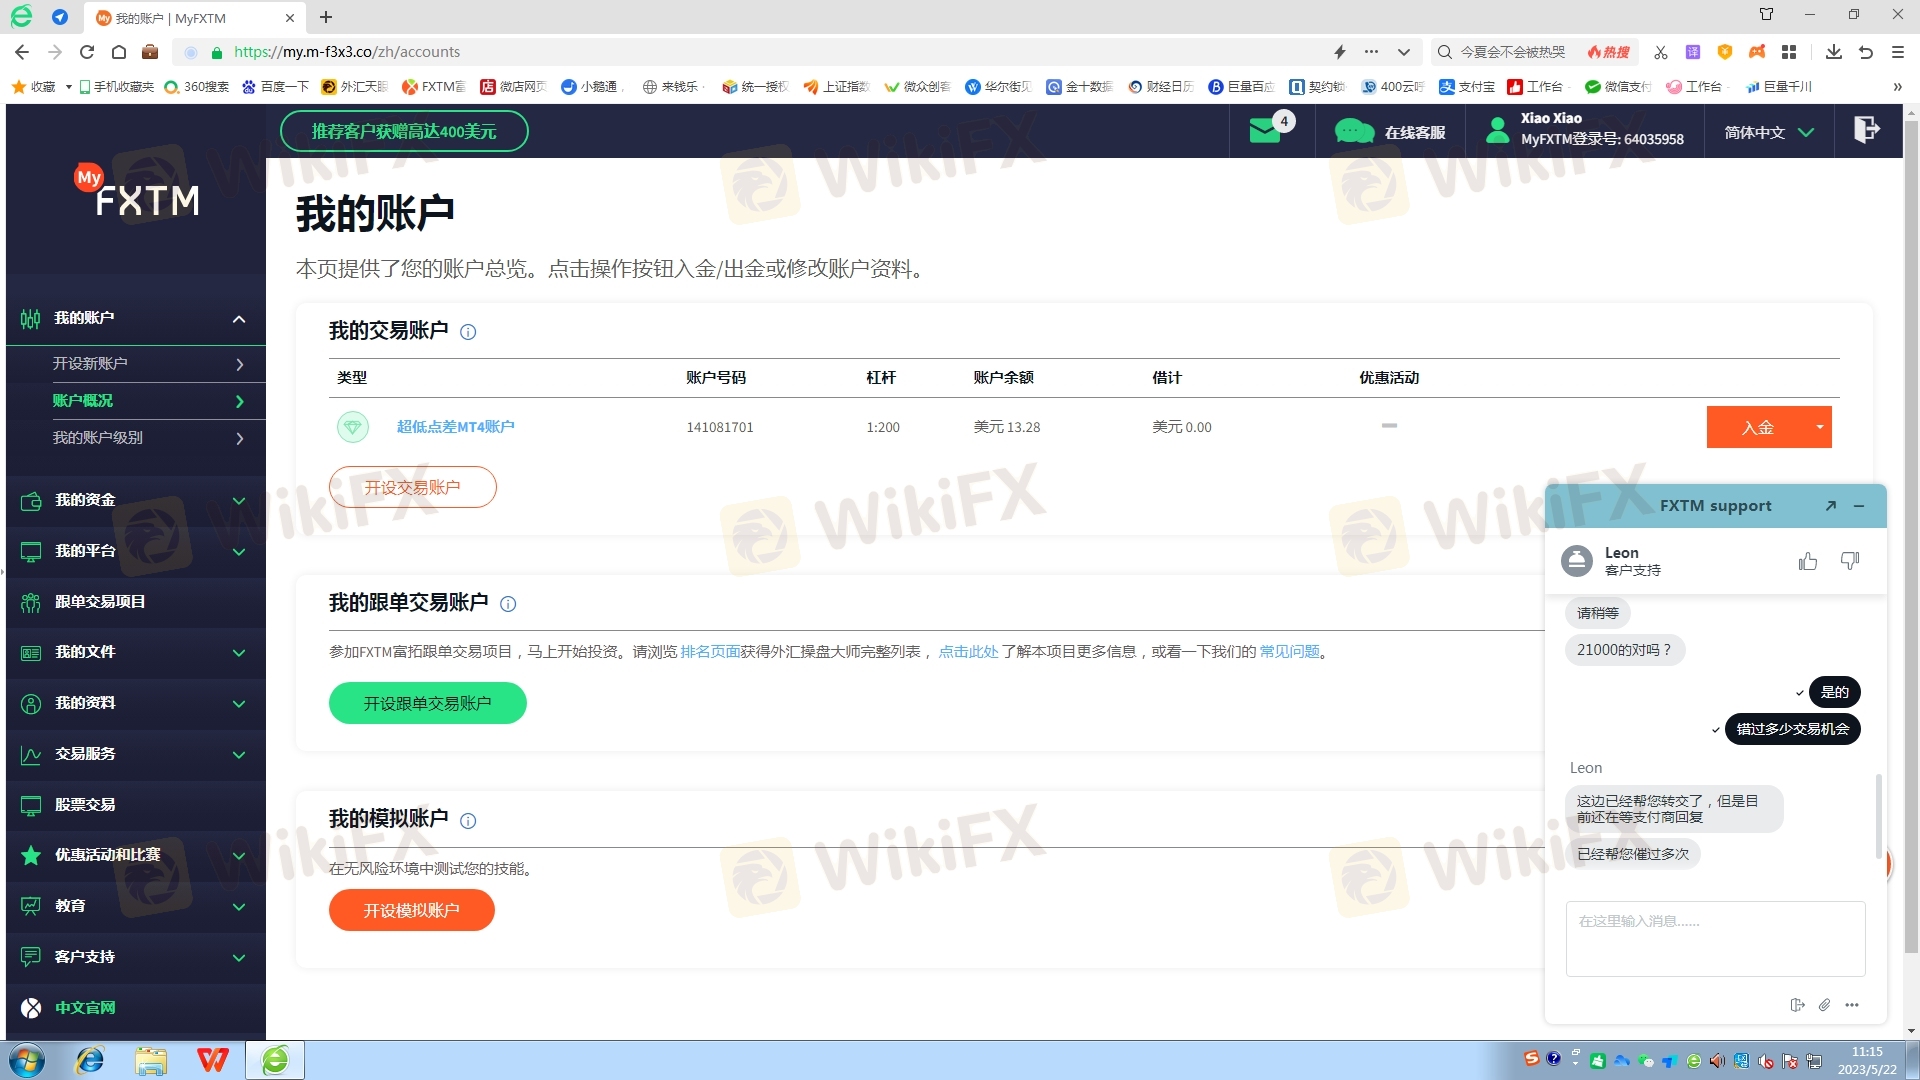Viewport: 1920px width, 1080px height.
Task: Click the end chat exit icon
Action: point(1797,1005)
